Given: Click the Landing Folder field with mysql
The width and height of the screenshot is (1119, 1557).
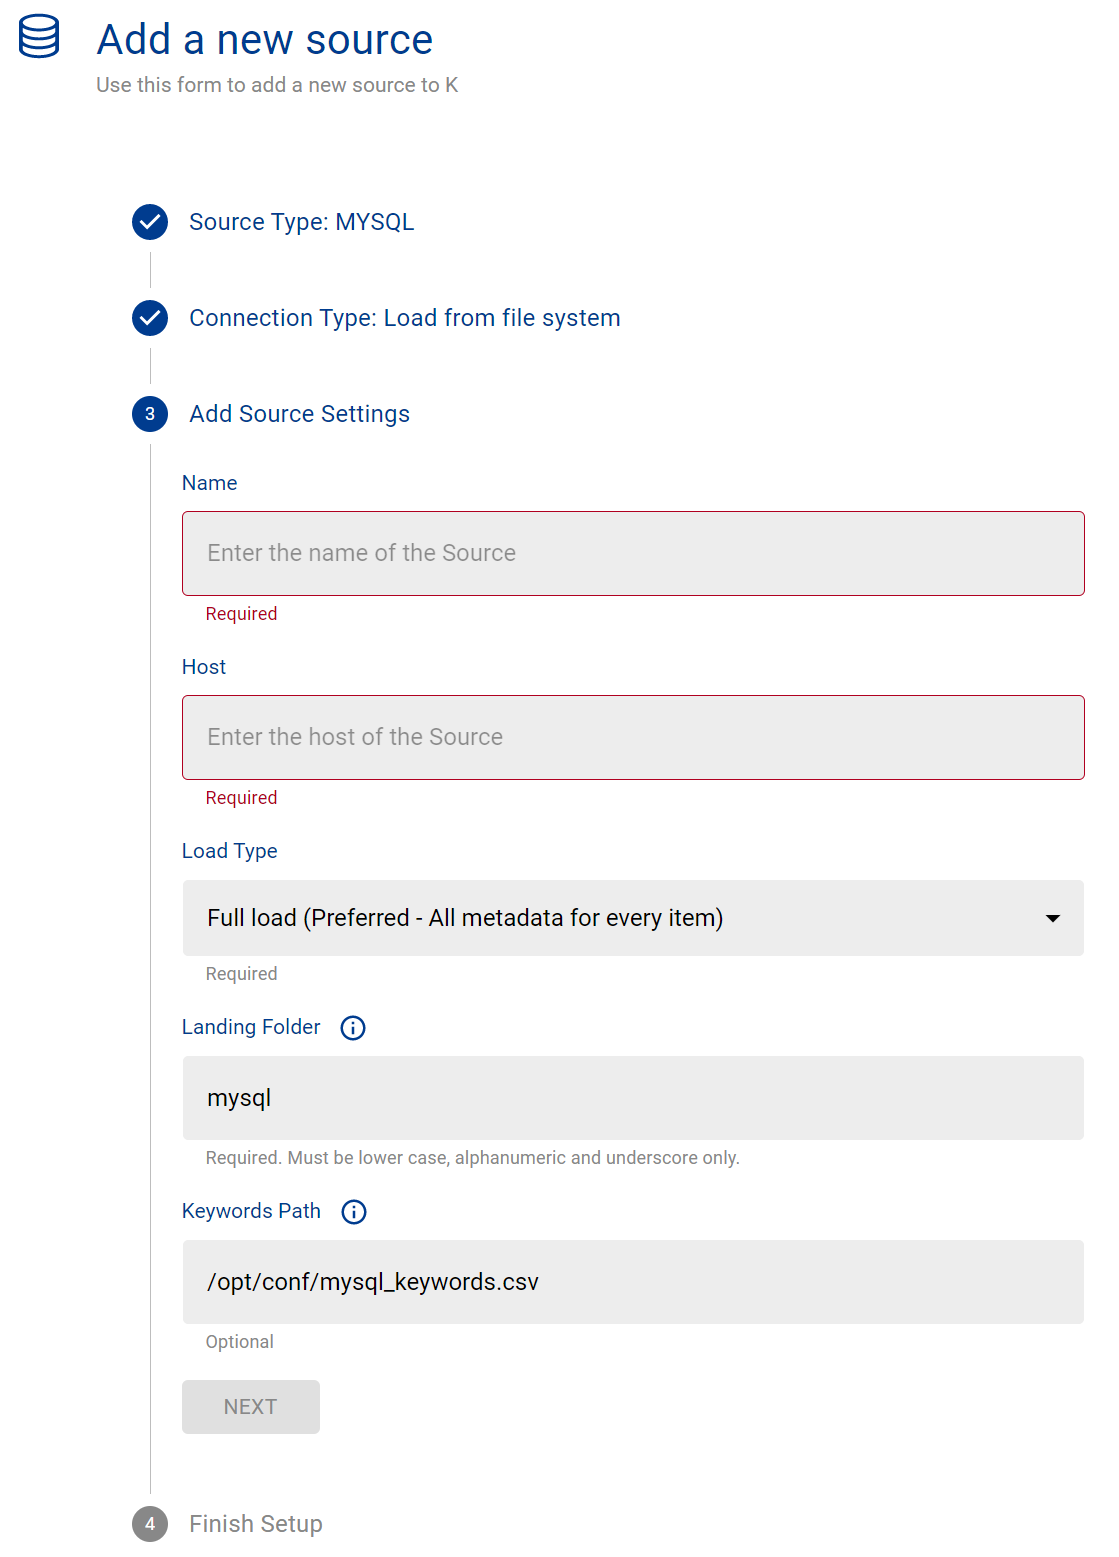Looking at the screenshot, I should (633, 1098).
